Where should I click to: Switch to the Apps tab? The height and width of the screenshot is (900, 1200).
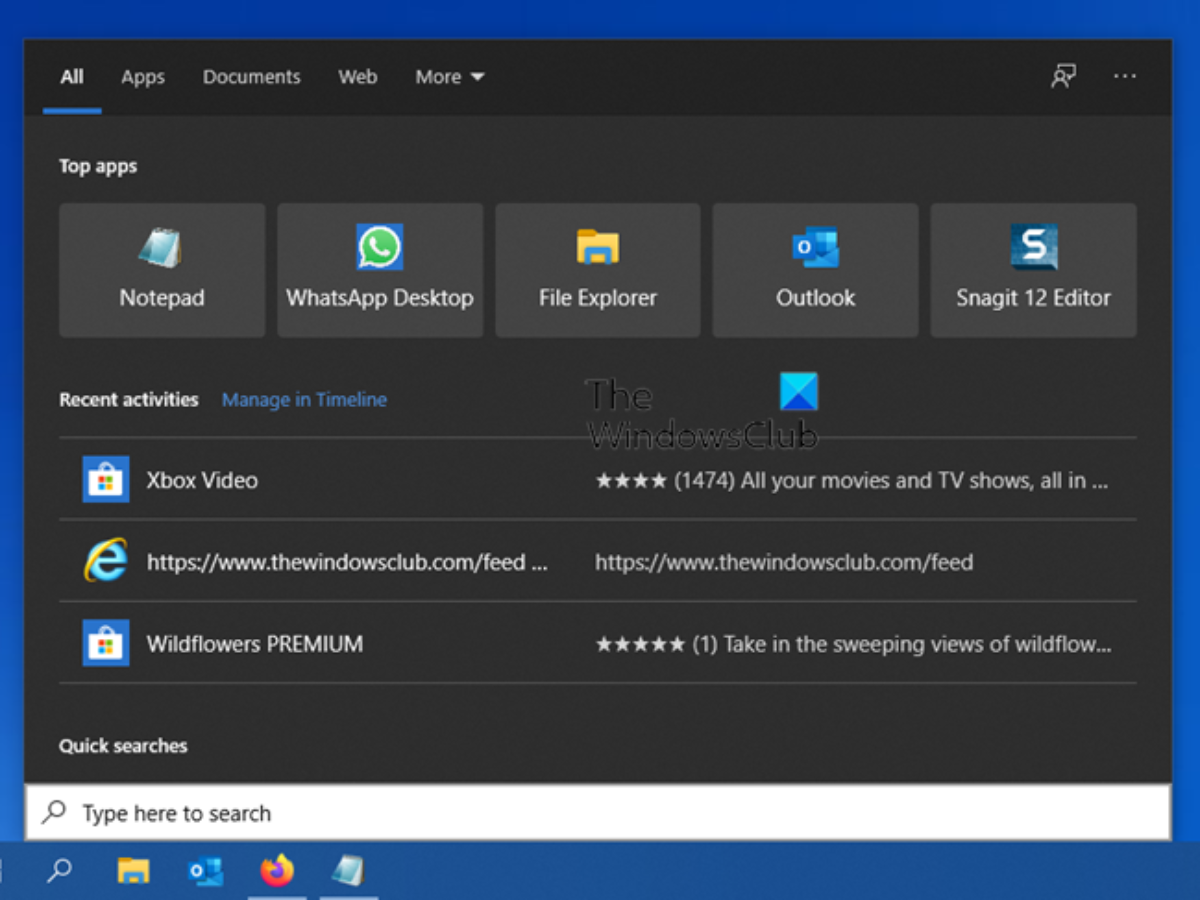pos(143,77)
